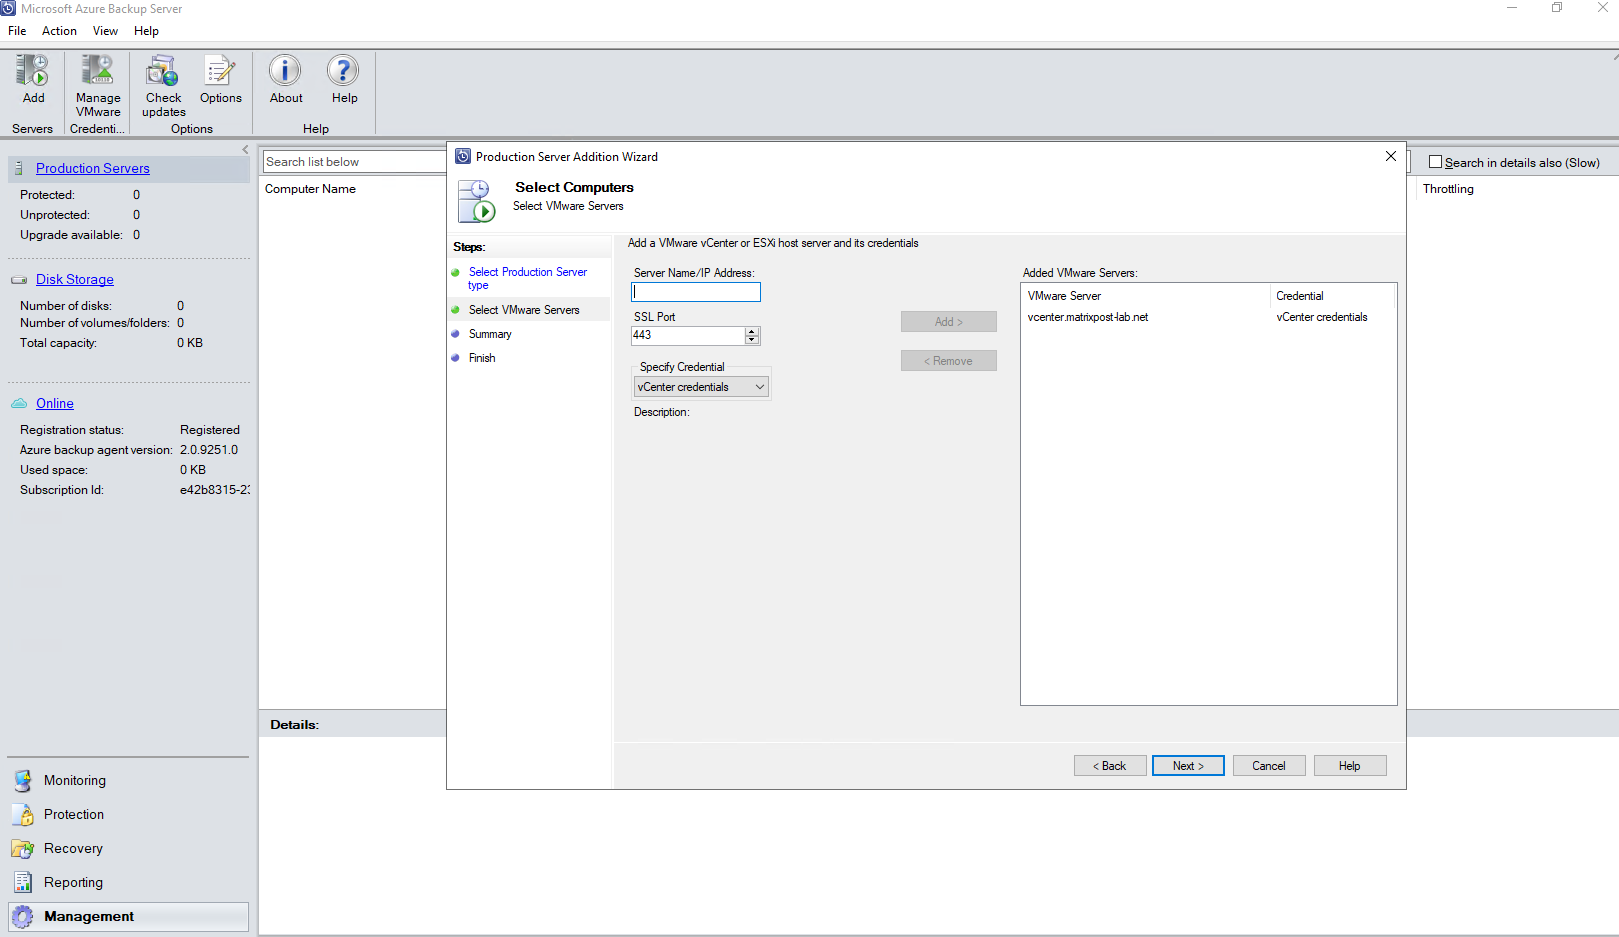Click the Computer Name column header
This screenshot has height=937, width=1619.
click(x=310, y=189)
